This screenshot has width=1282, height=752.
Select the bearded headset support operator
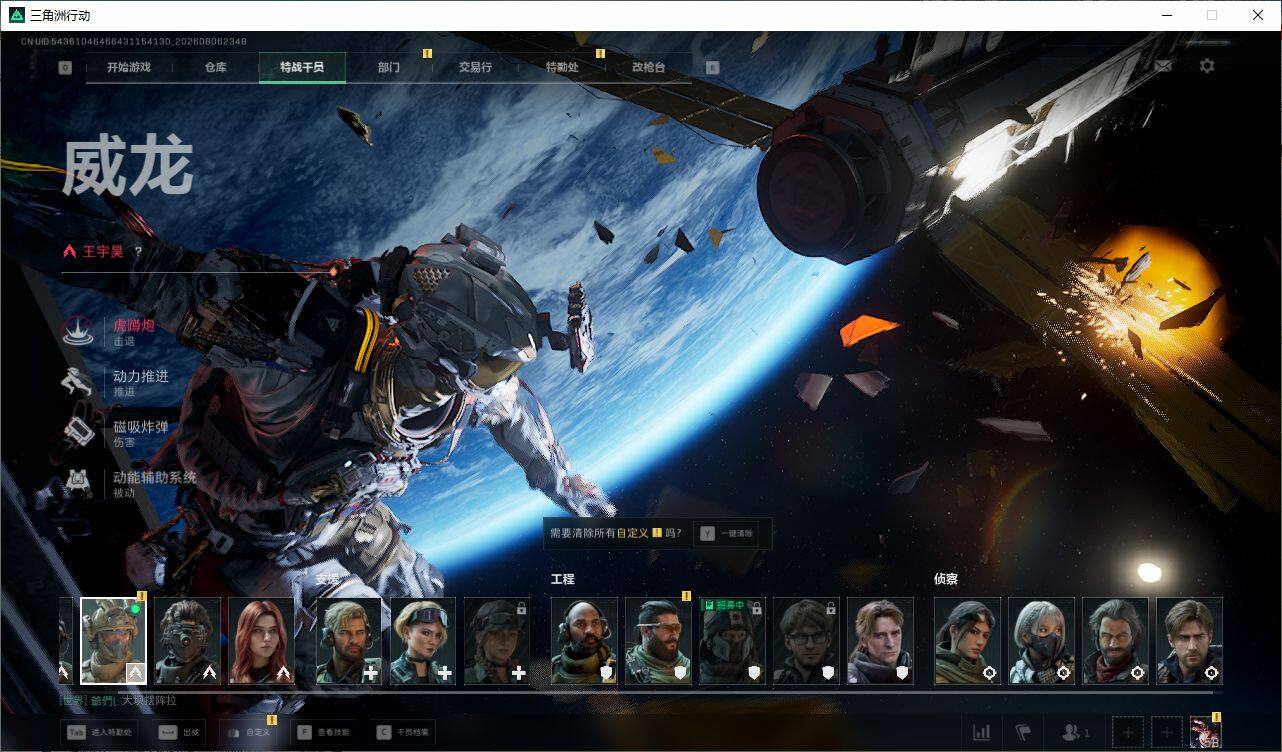pos(349,641)
